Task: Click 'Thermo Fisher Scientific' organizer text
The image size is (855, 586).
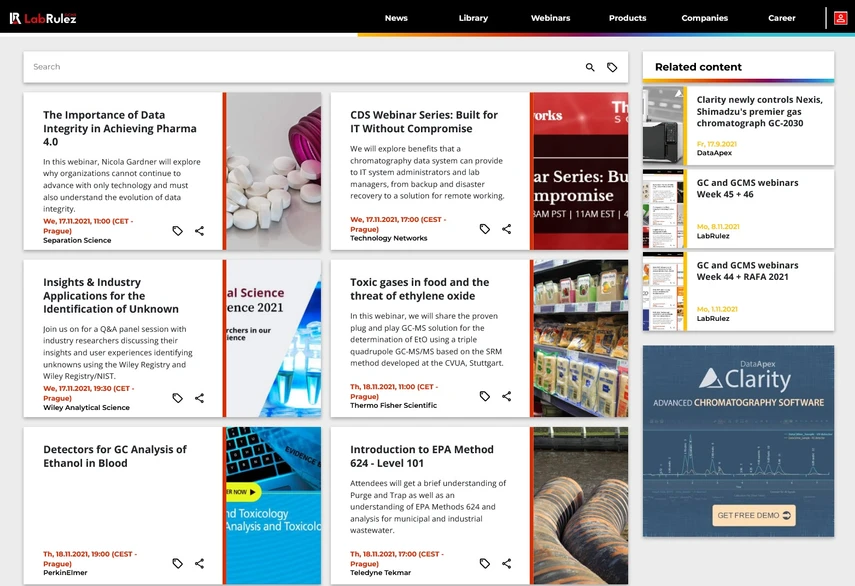Action: click(x=393, y=406)
